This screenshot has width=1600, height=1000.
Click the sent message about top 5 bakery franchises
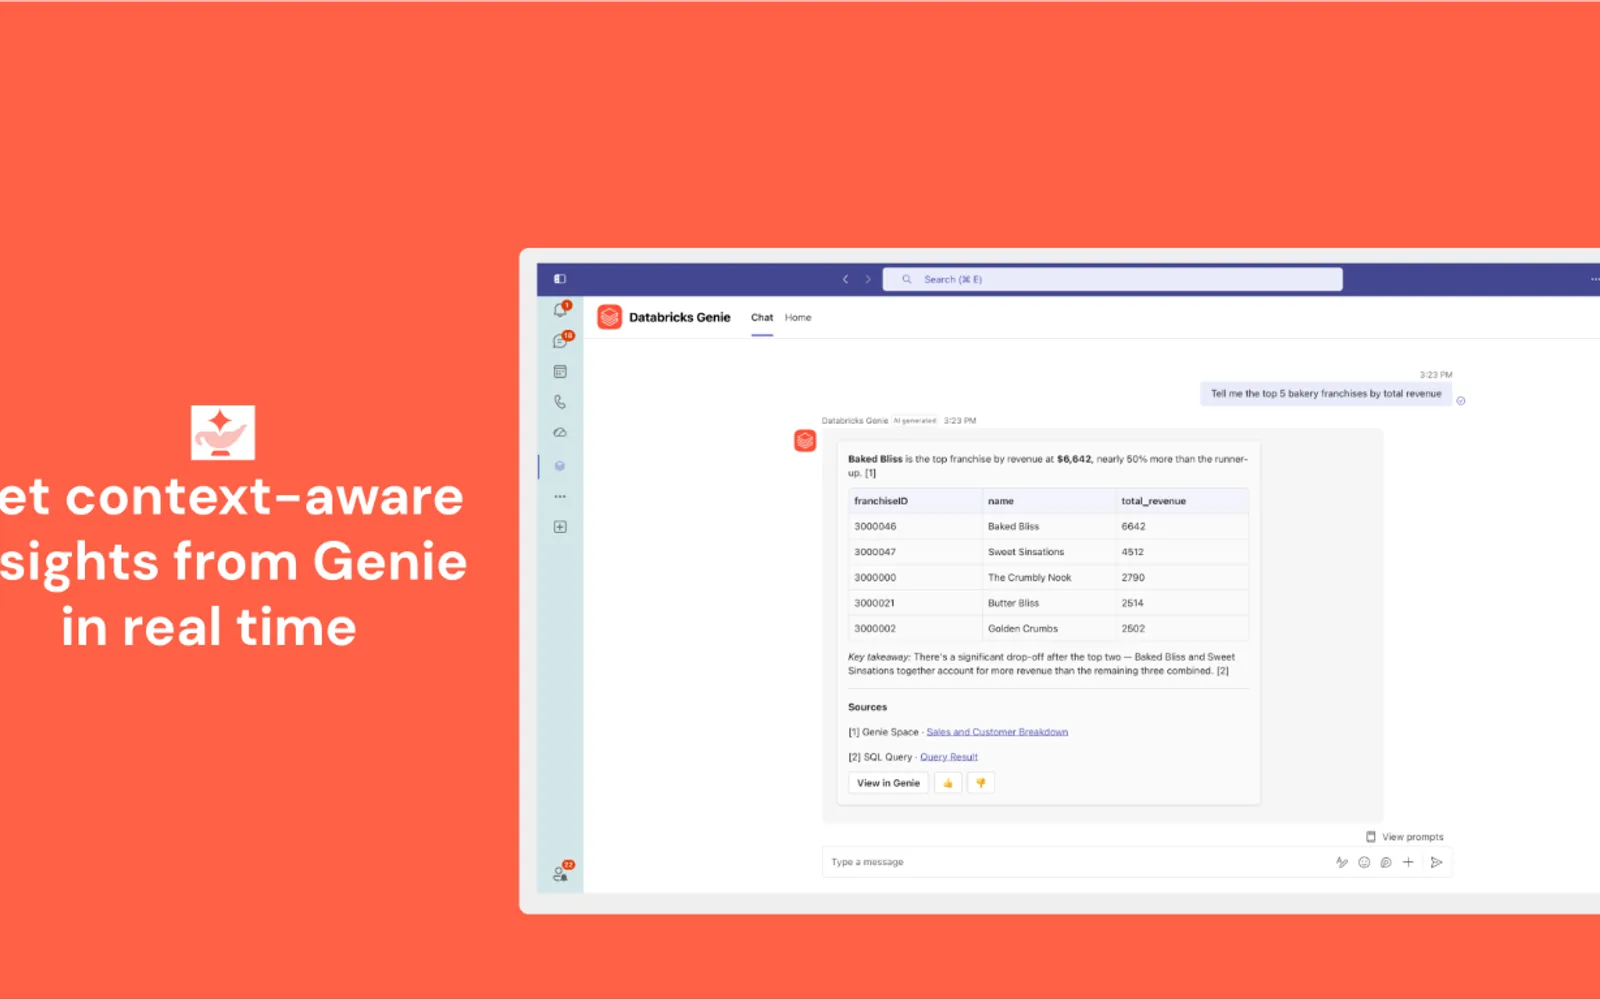click(x=1326, y=394)
